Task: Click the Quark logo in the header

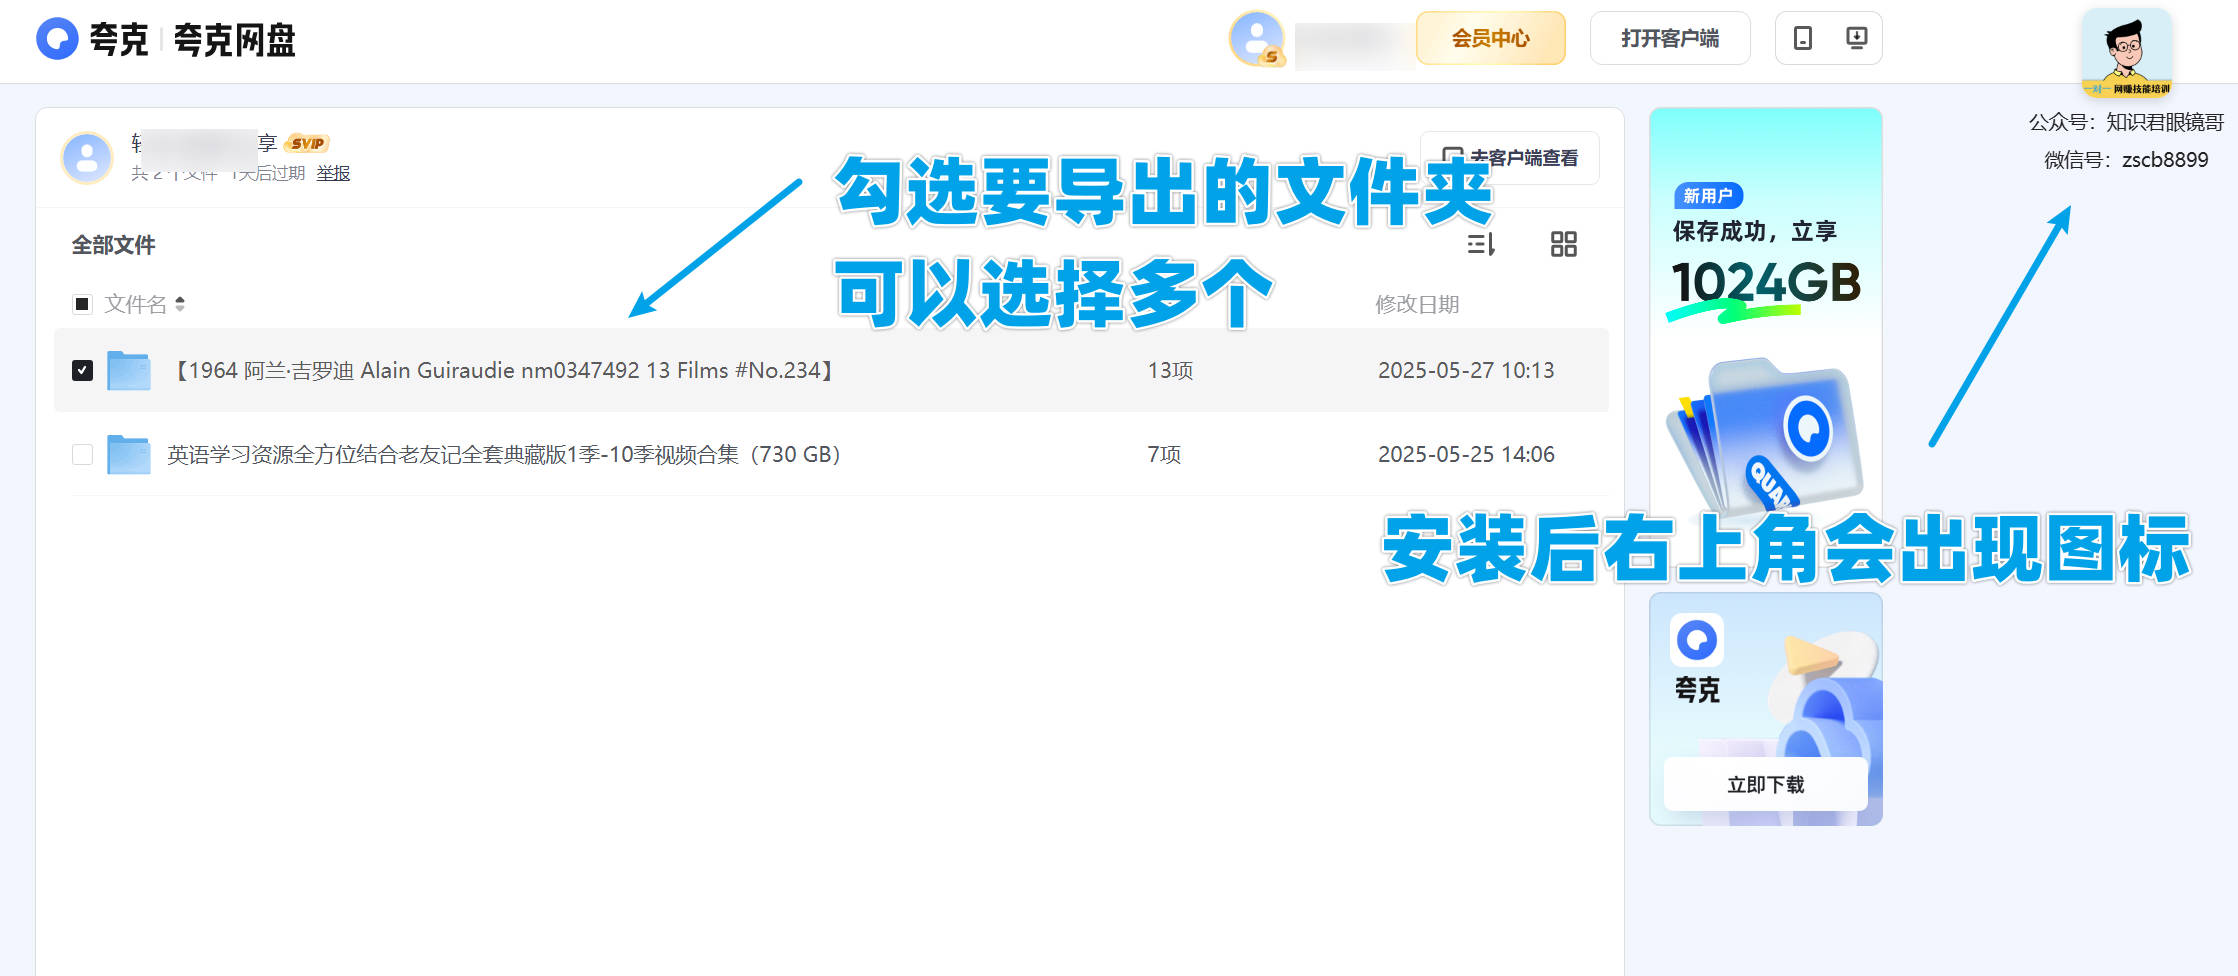Action: [57, 39]
